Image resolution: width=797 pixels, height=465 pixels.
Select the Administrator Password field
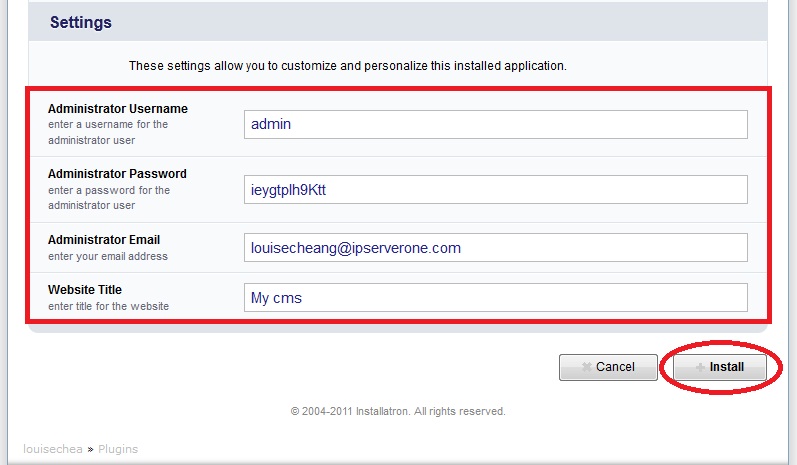496,190
